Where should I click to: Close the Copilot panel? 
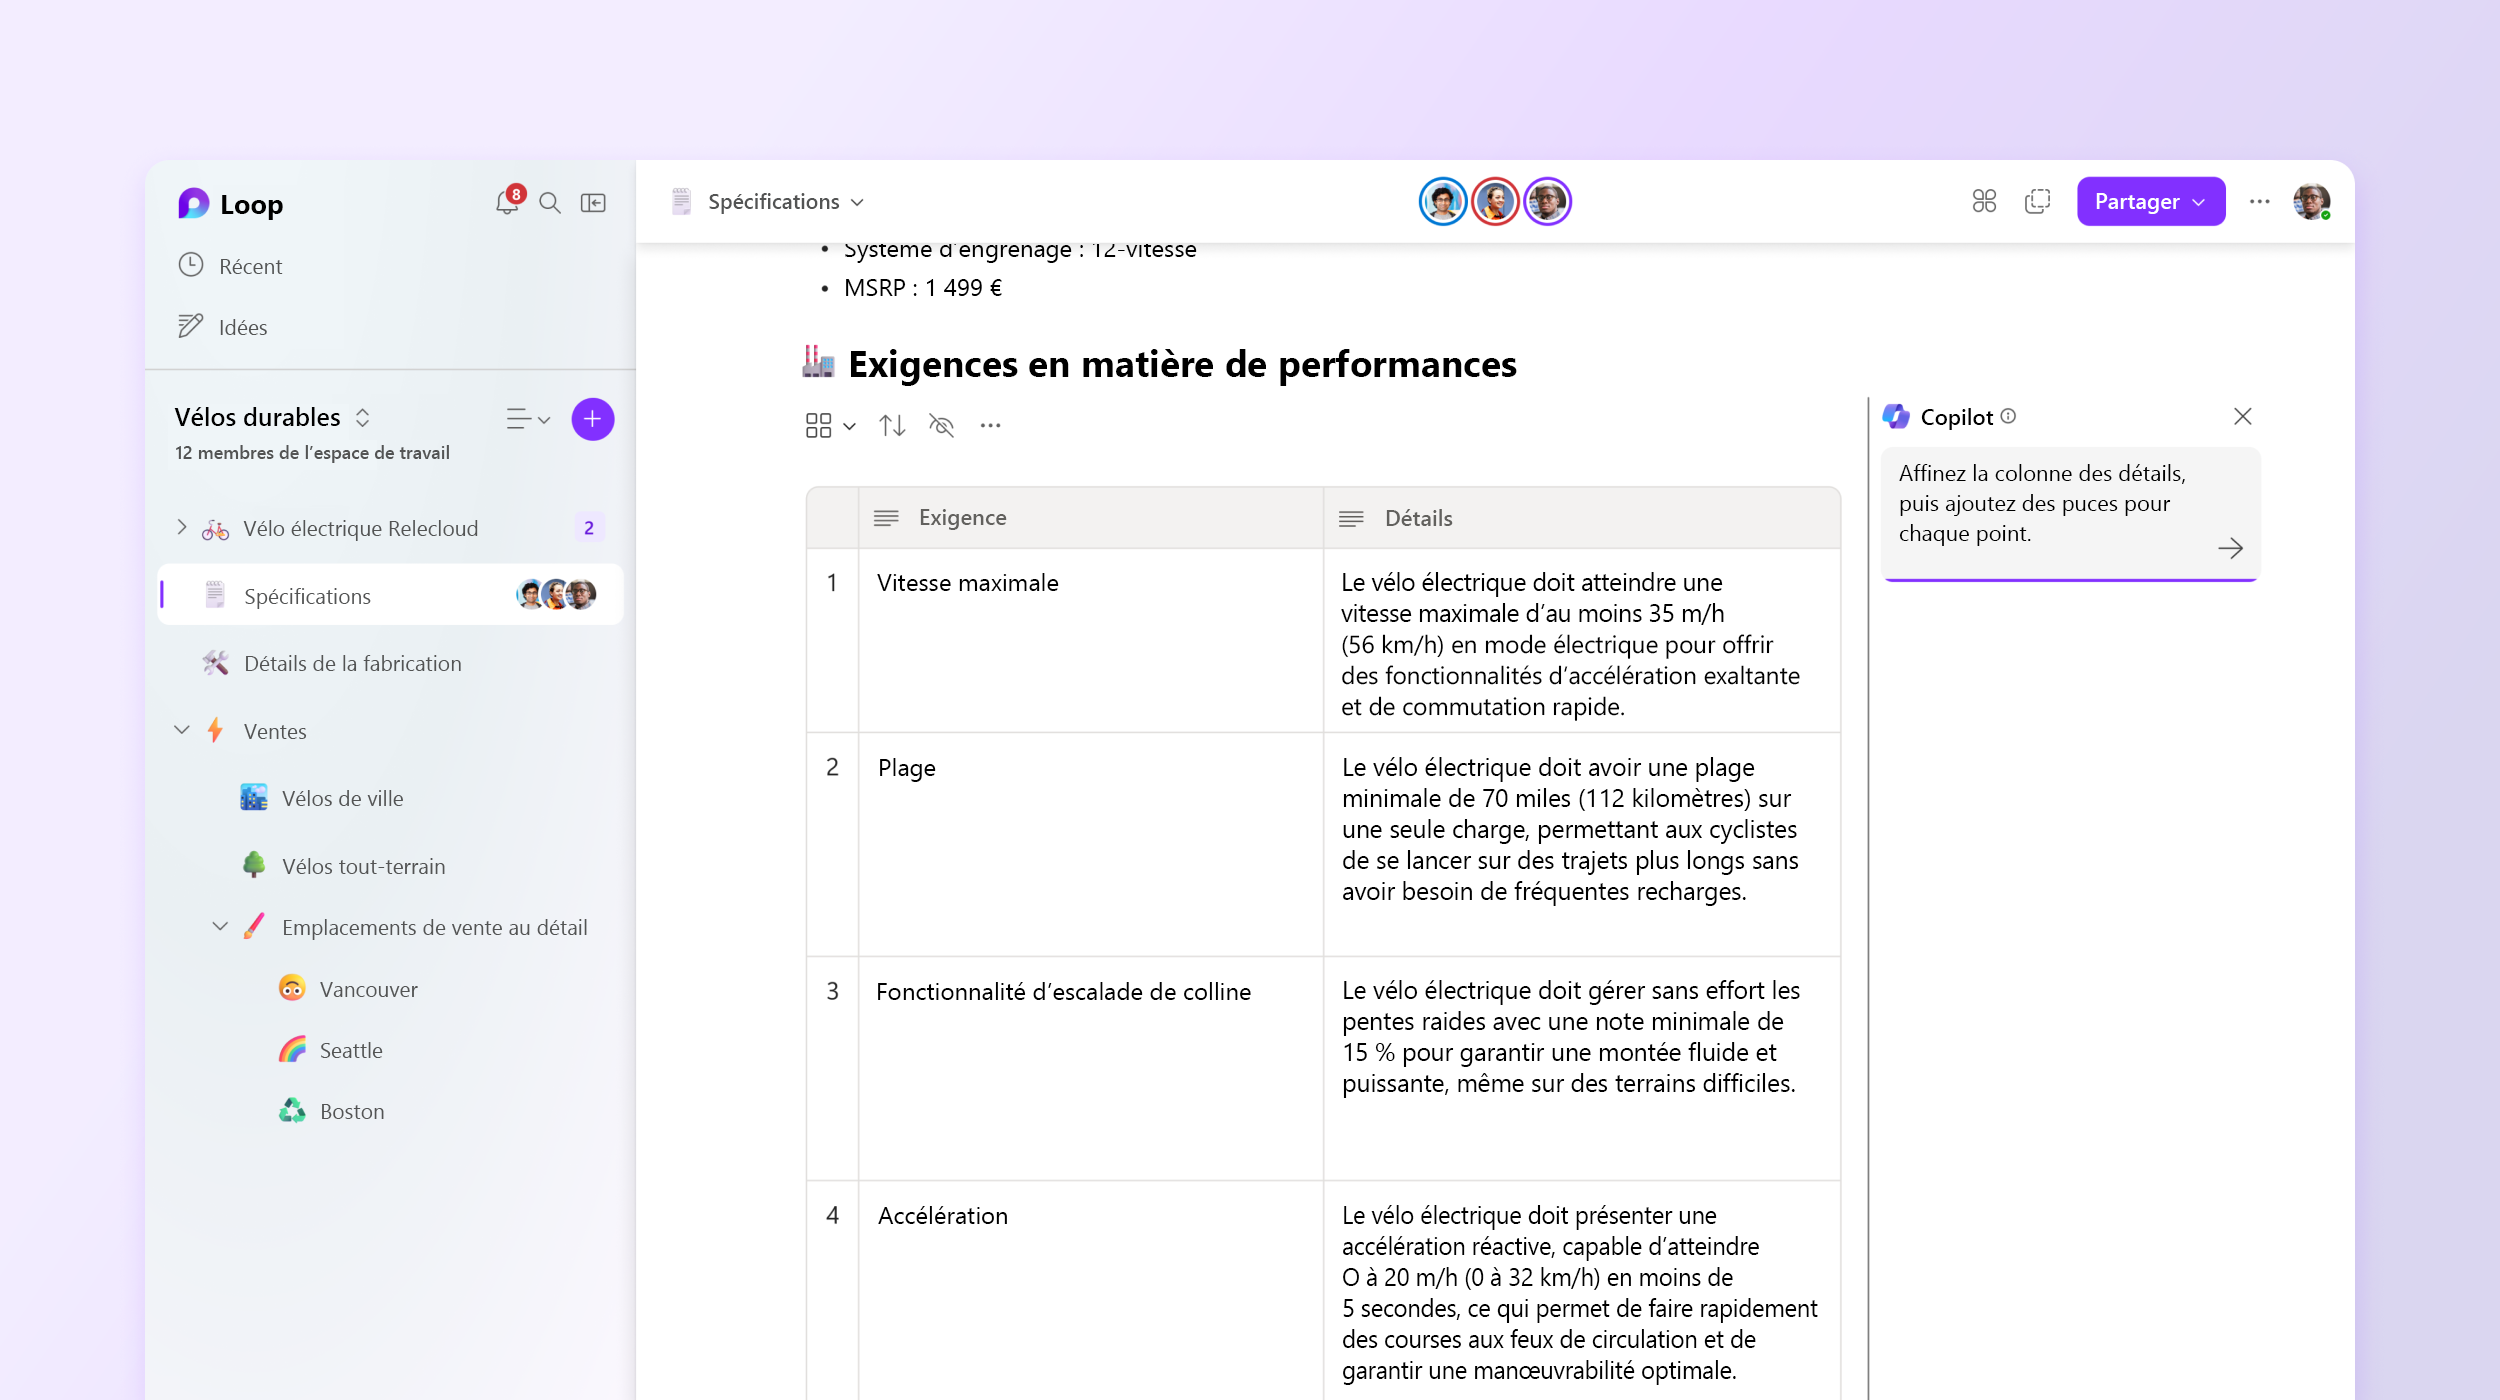click(x=2242, y=416)
